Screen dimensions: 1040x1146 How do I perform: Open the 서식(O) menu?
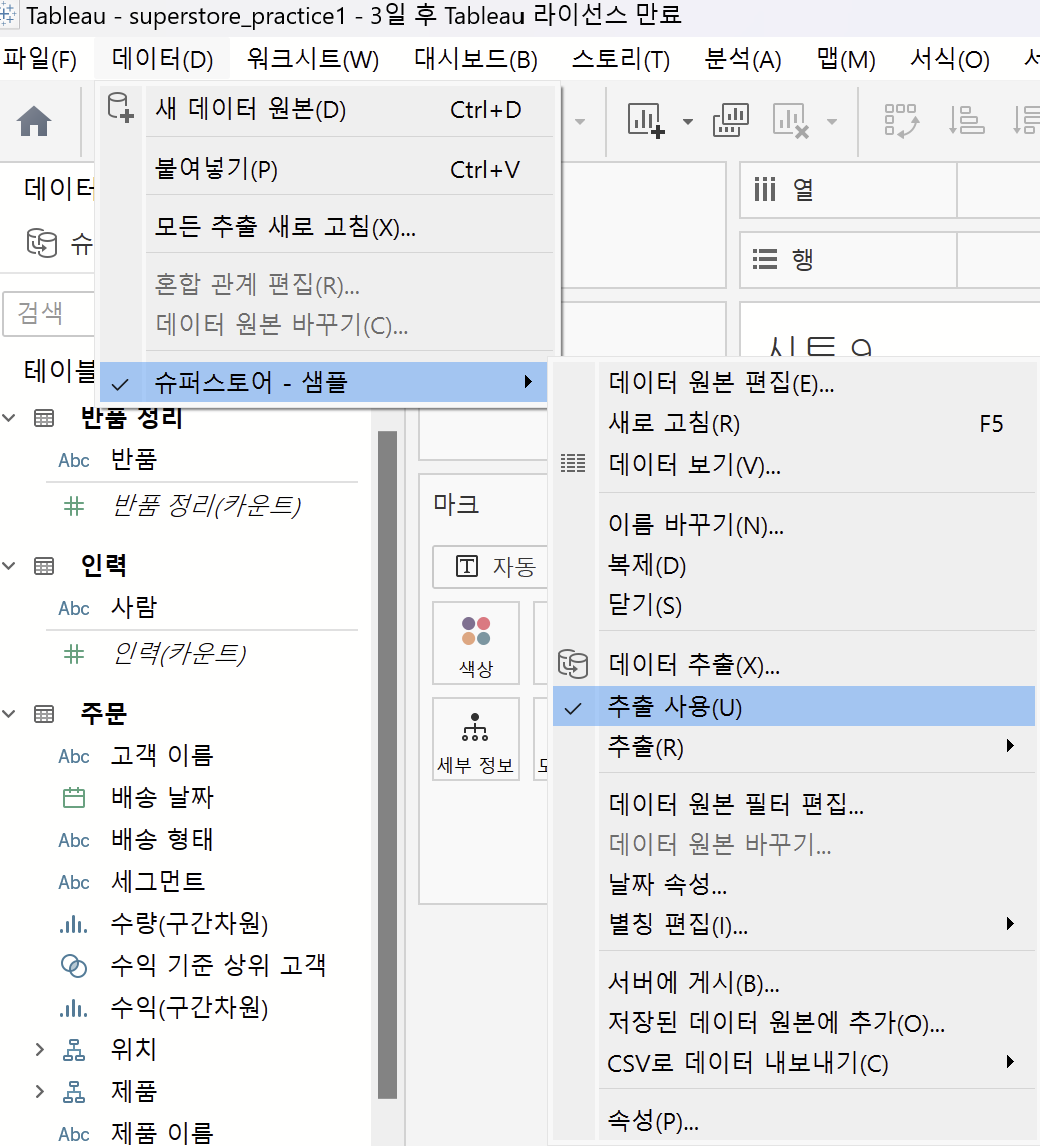949,58
